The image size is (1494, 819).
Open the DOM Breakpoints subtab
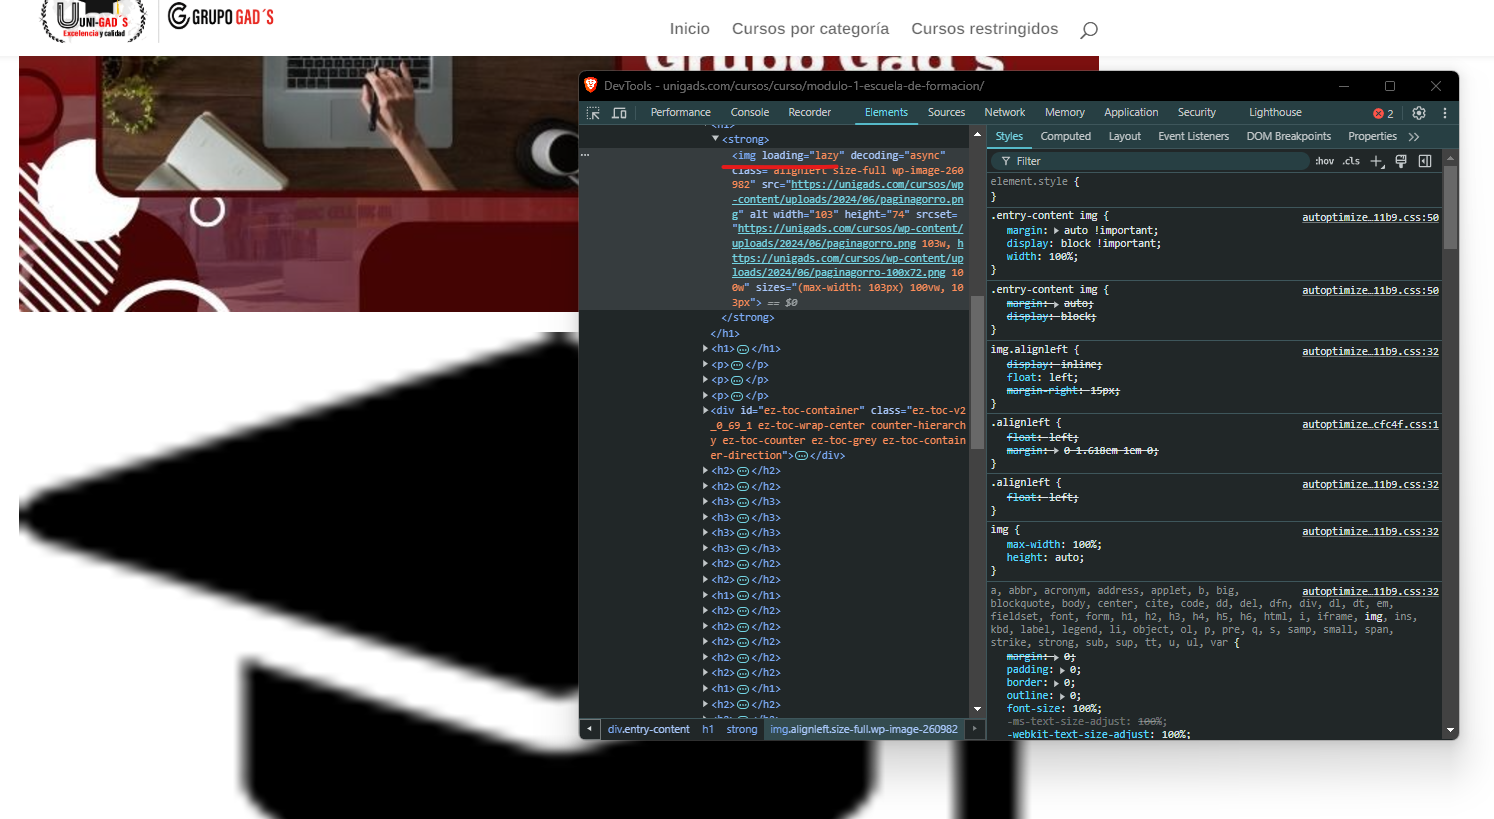(1289, 137)
